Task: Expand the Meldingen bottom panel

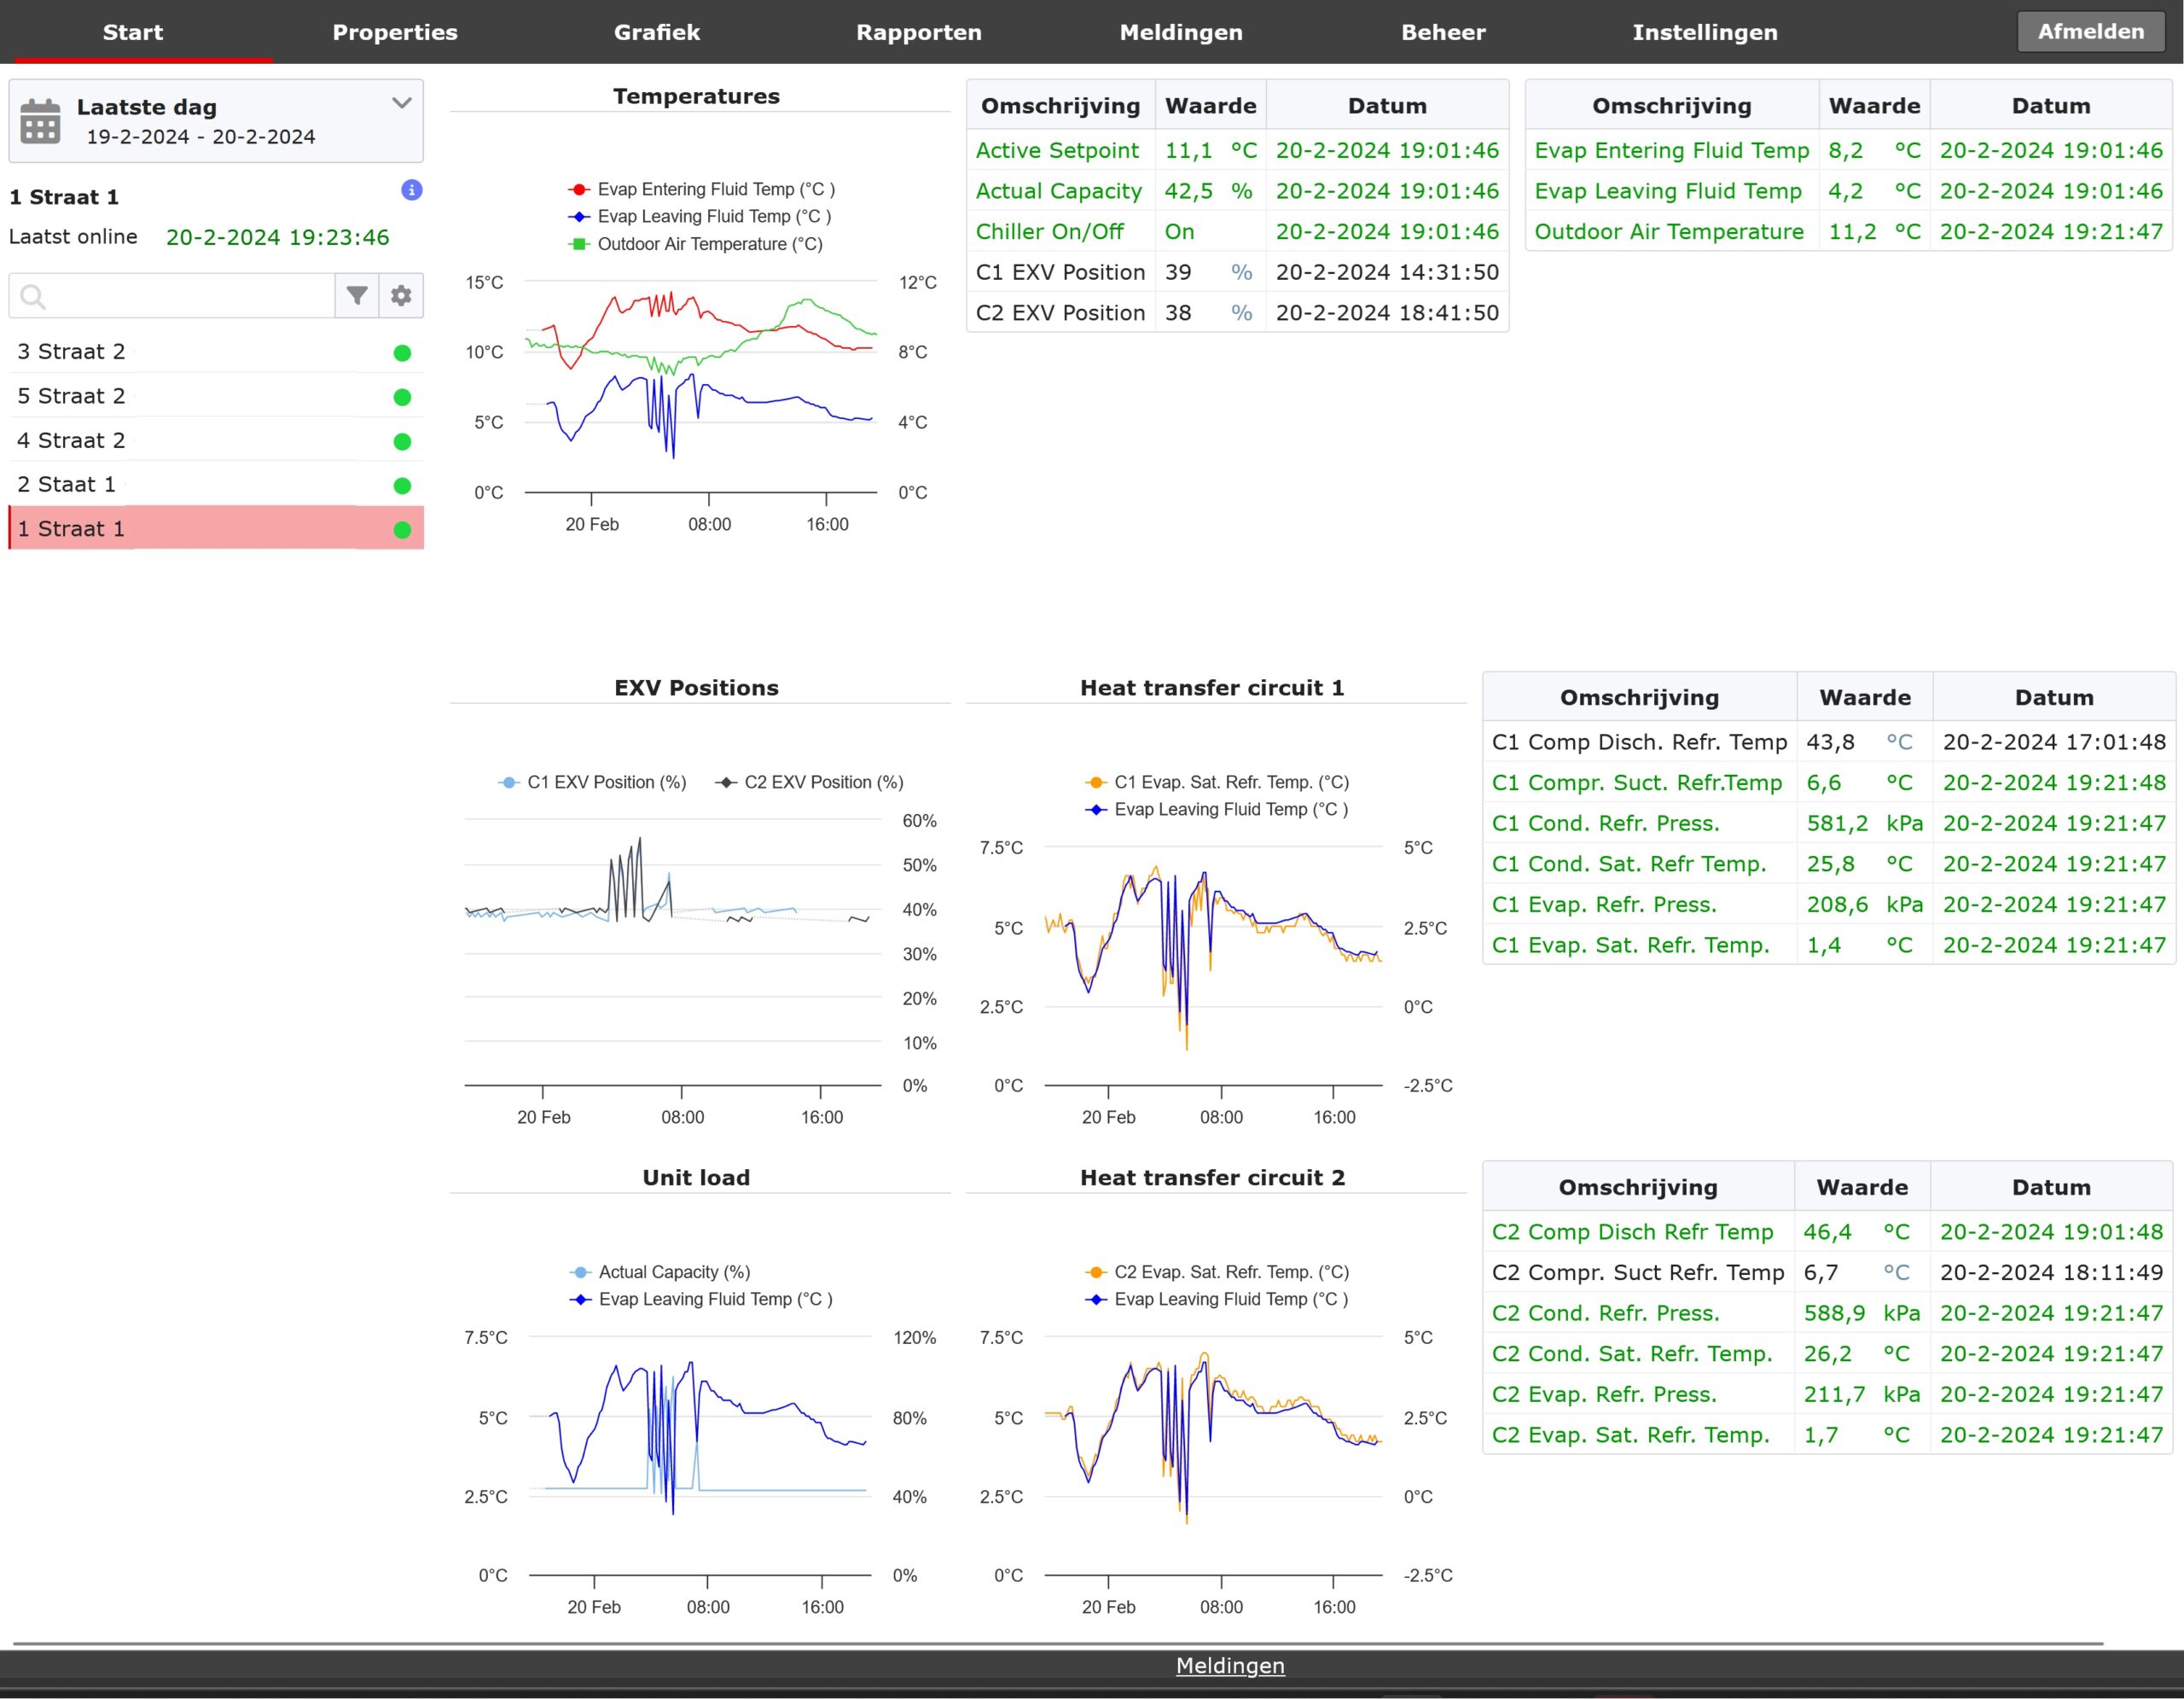Action: (1229, 1665)
